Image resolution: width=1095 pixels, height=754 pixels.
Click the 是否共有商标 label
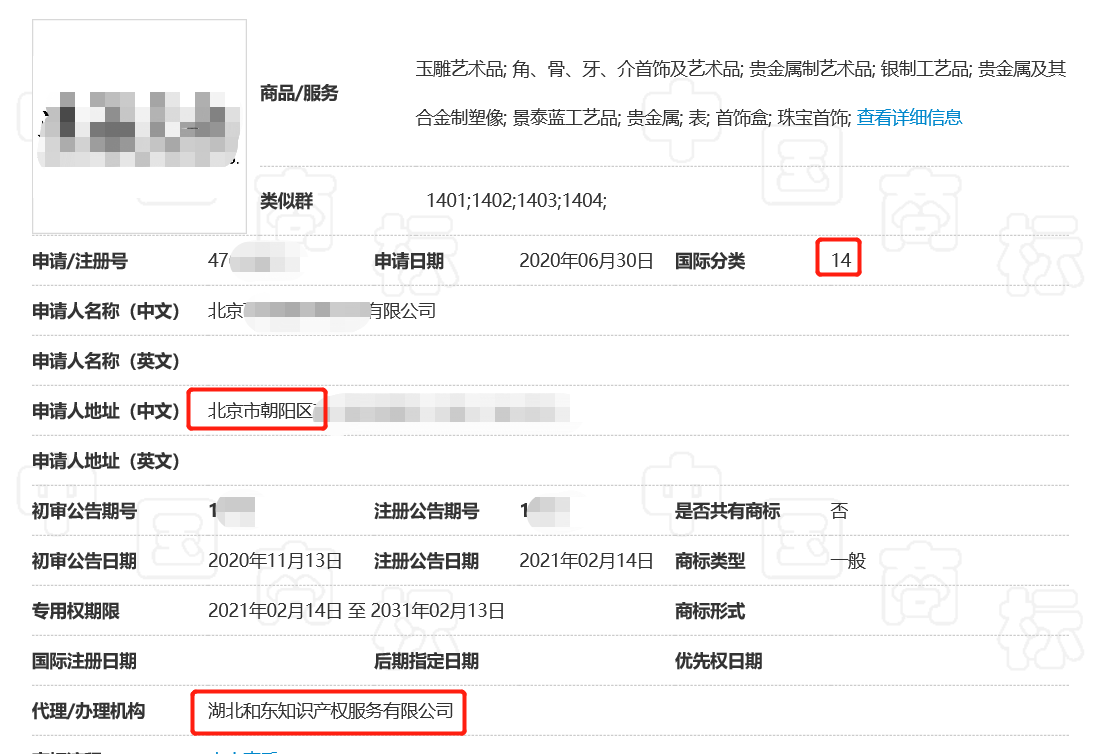(x=728, y=511)
